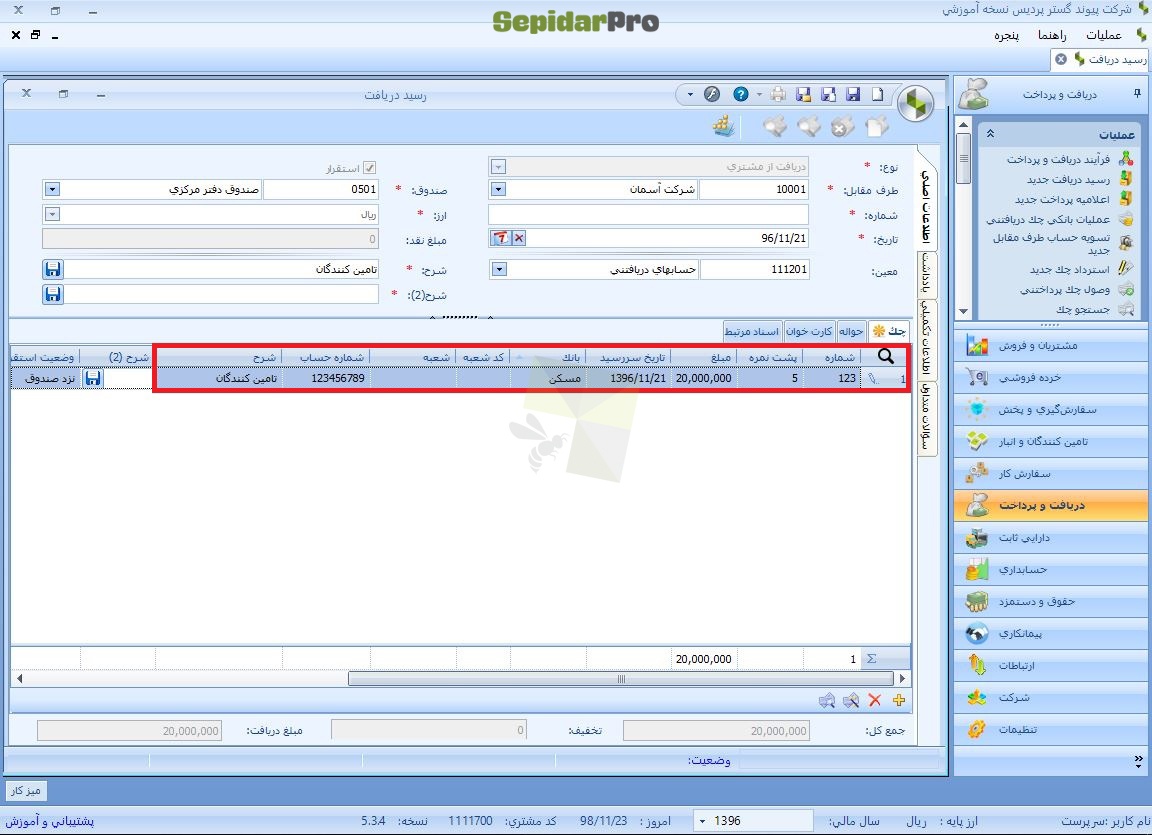Click the new blank document toolbar icon

click(878, 94)
